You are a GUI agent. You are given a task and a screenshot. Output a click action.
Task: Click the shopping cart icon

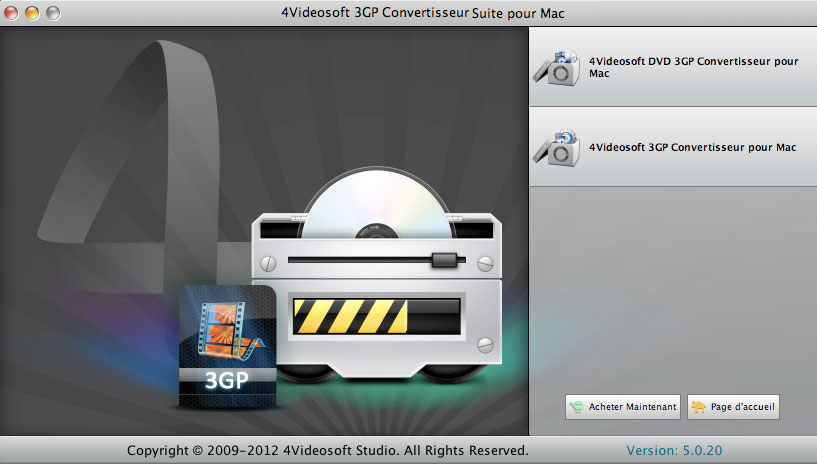pos(577,407)
